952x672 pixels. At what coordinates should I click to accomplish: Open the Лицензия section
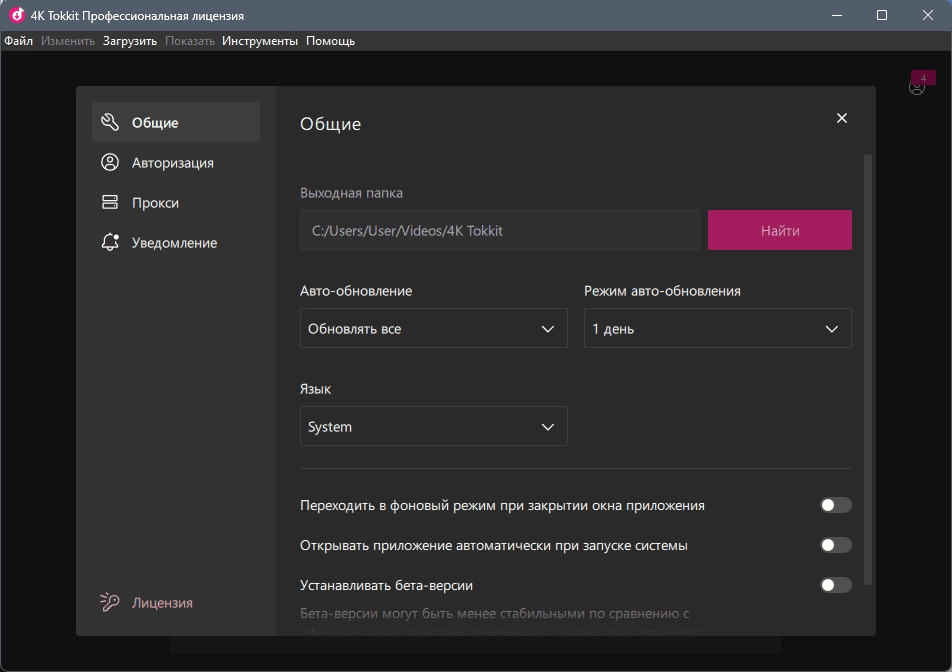[162, 602]
